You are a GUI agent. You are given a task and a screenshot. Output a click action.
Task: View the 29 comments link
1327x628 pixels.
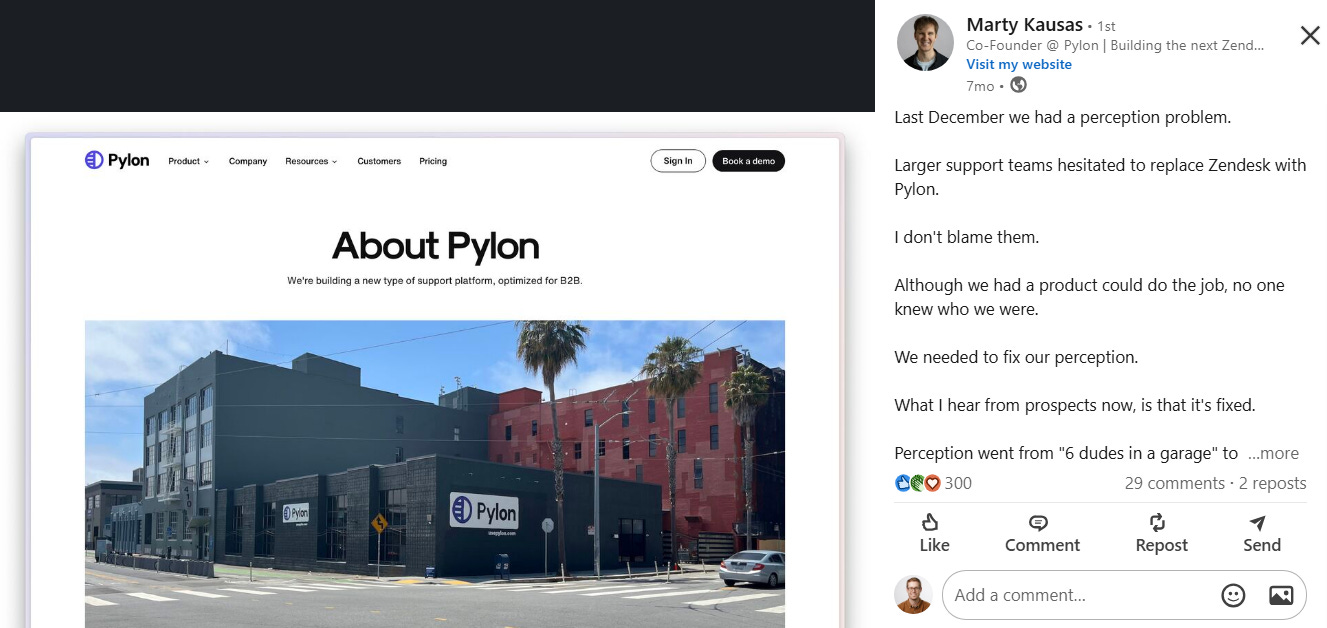pyautogui.click(x=1174, y=483)
